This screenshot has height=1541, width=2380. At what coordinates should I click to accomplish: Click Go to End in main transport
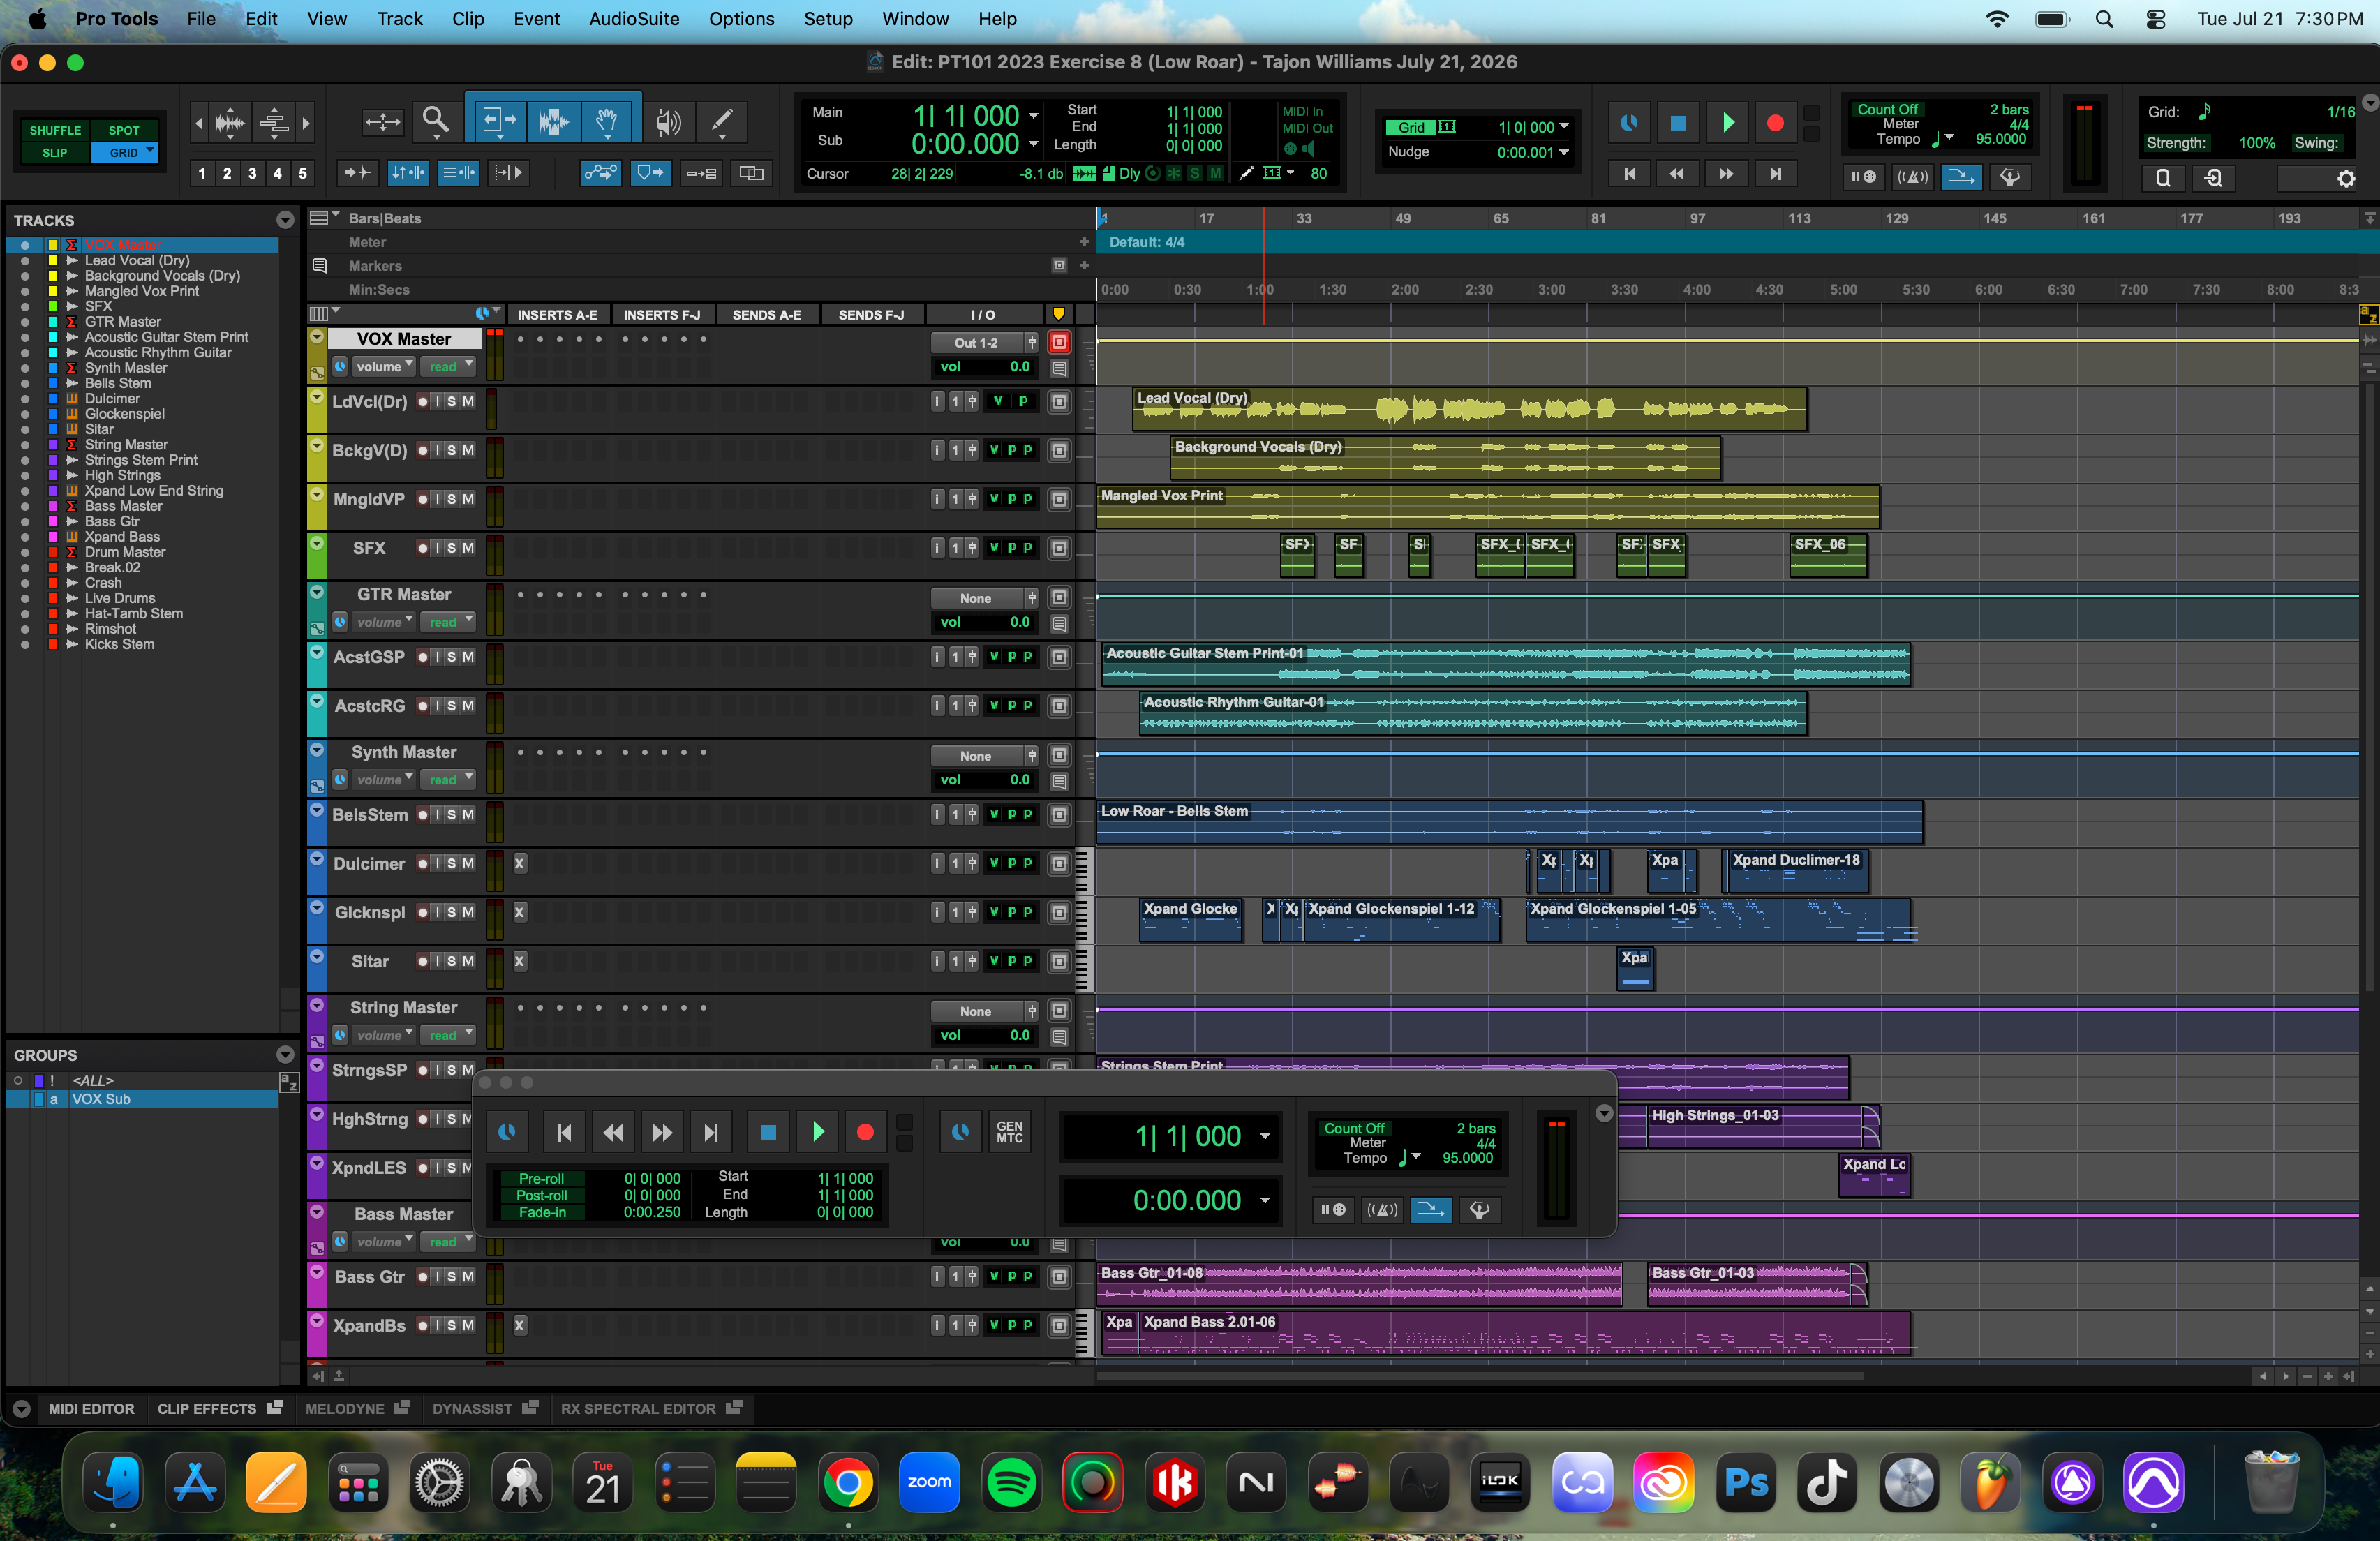(1775, 174)
